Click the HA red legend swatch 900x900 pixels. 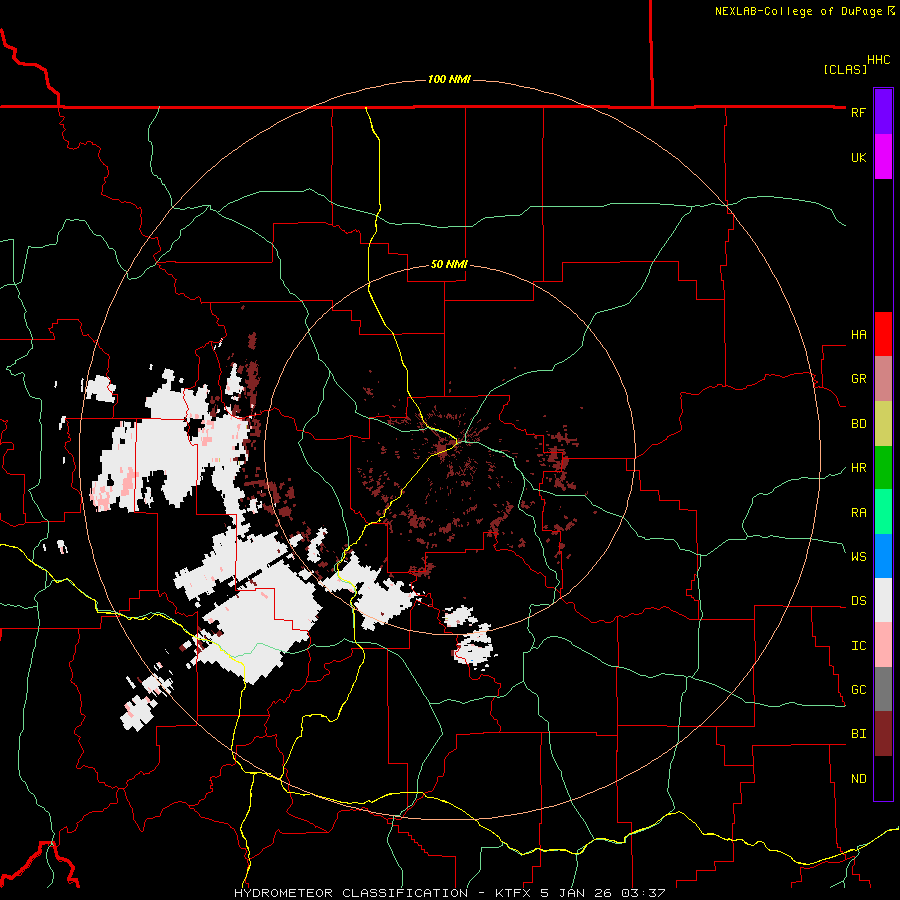click(883, 334)
